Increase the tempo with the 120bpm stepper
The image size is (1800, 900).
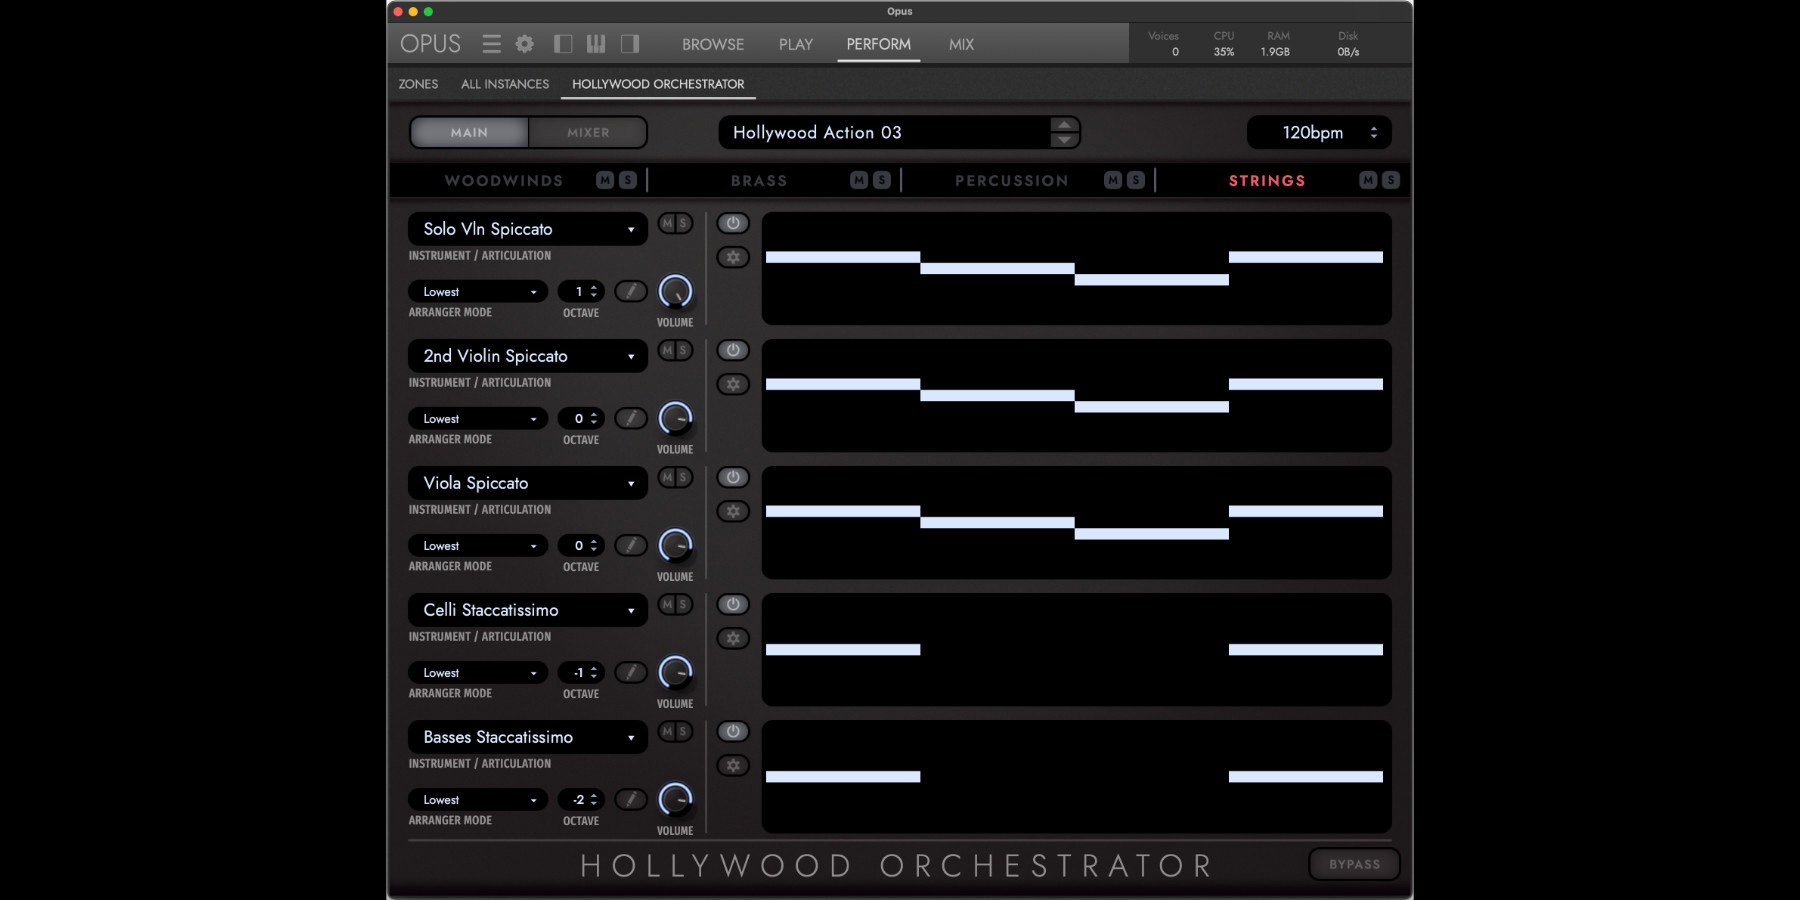1374,127
